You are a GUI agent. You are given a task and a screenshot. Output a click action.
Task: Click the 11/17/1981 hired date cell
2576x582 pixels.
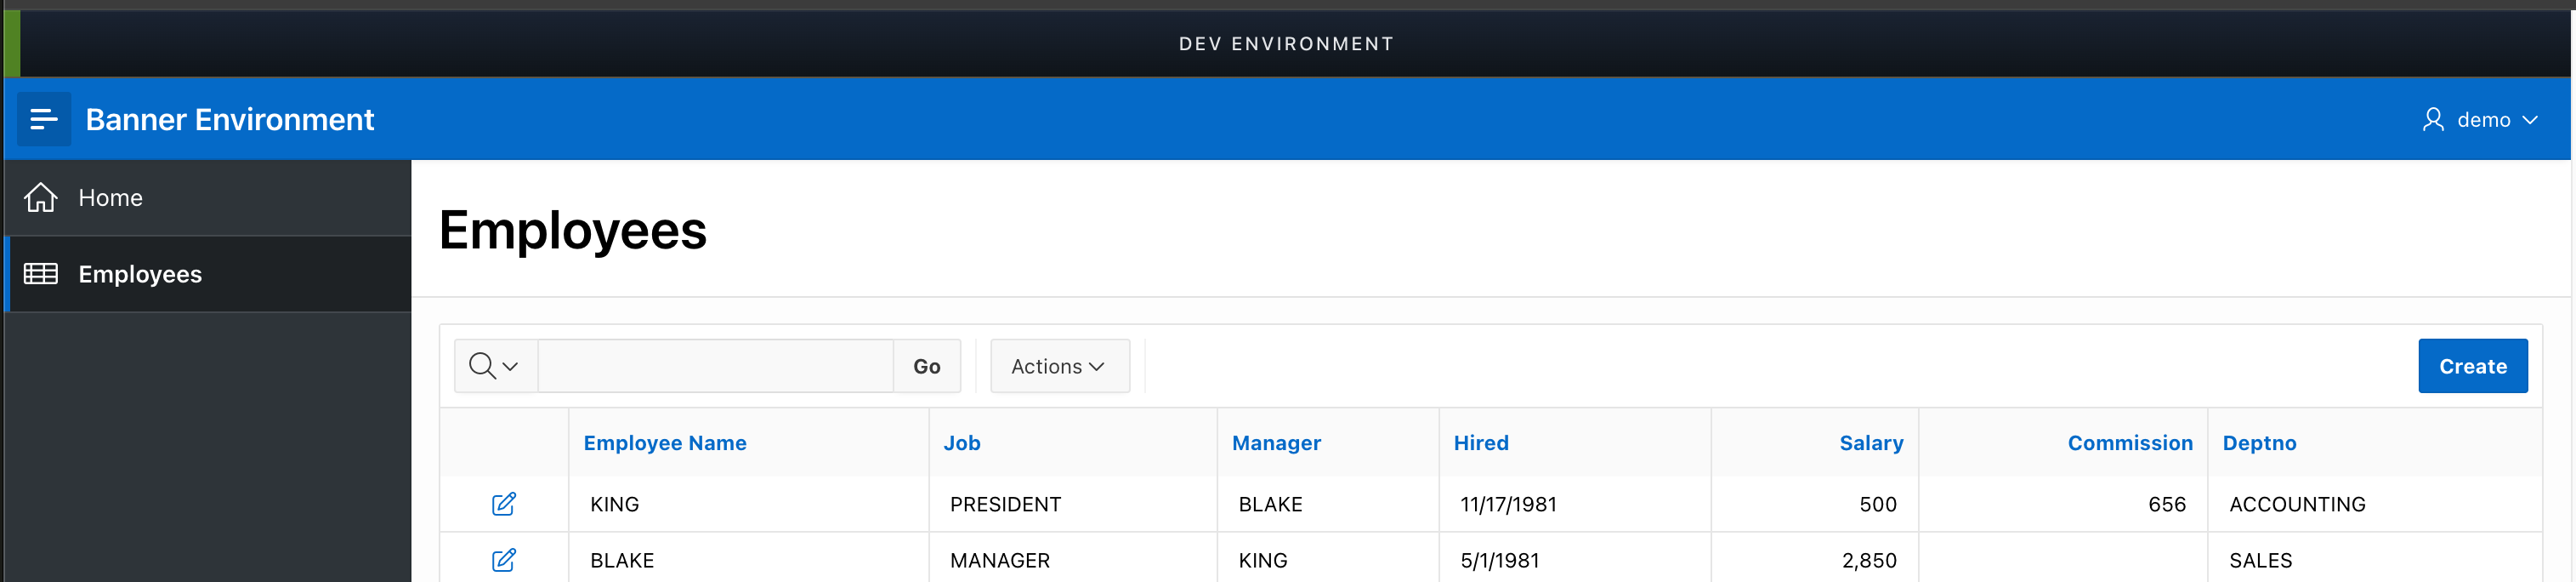(1575, 504)
